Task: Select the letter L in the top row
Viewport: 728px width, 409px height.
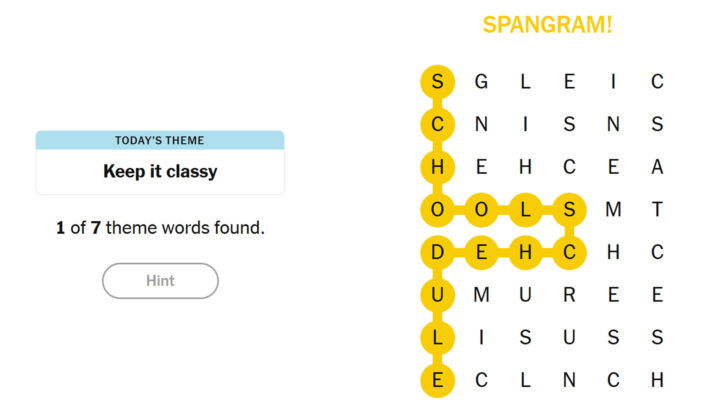Action: click(x=525, y=82)
